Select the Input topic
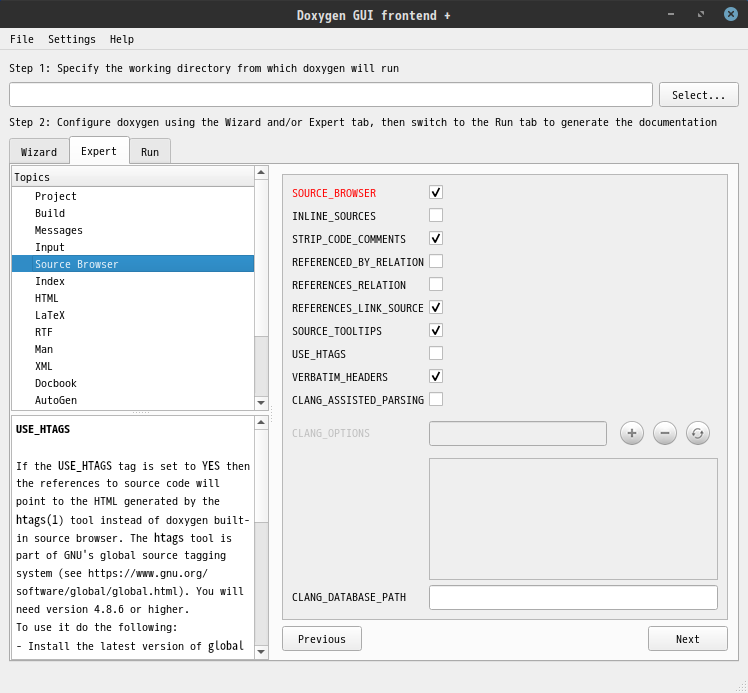The height and width of the screenshot is (693, 748). [x=133, y=247]
